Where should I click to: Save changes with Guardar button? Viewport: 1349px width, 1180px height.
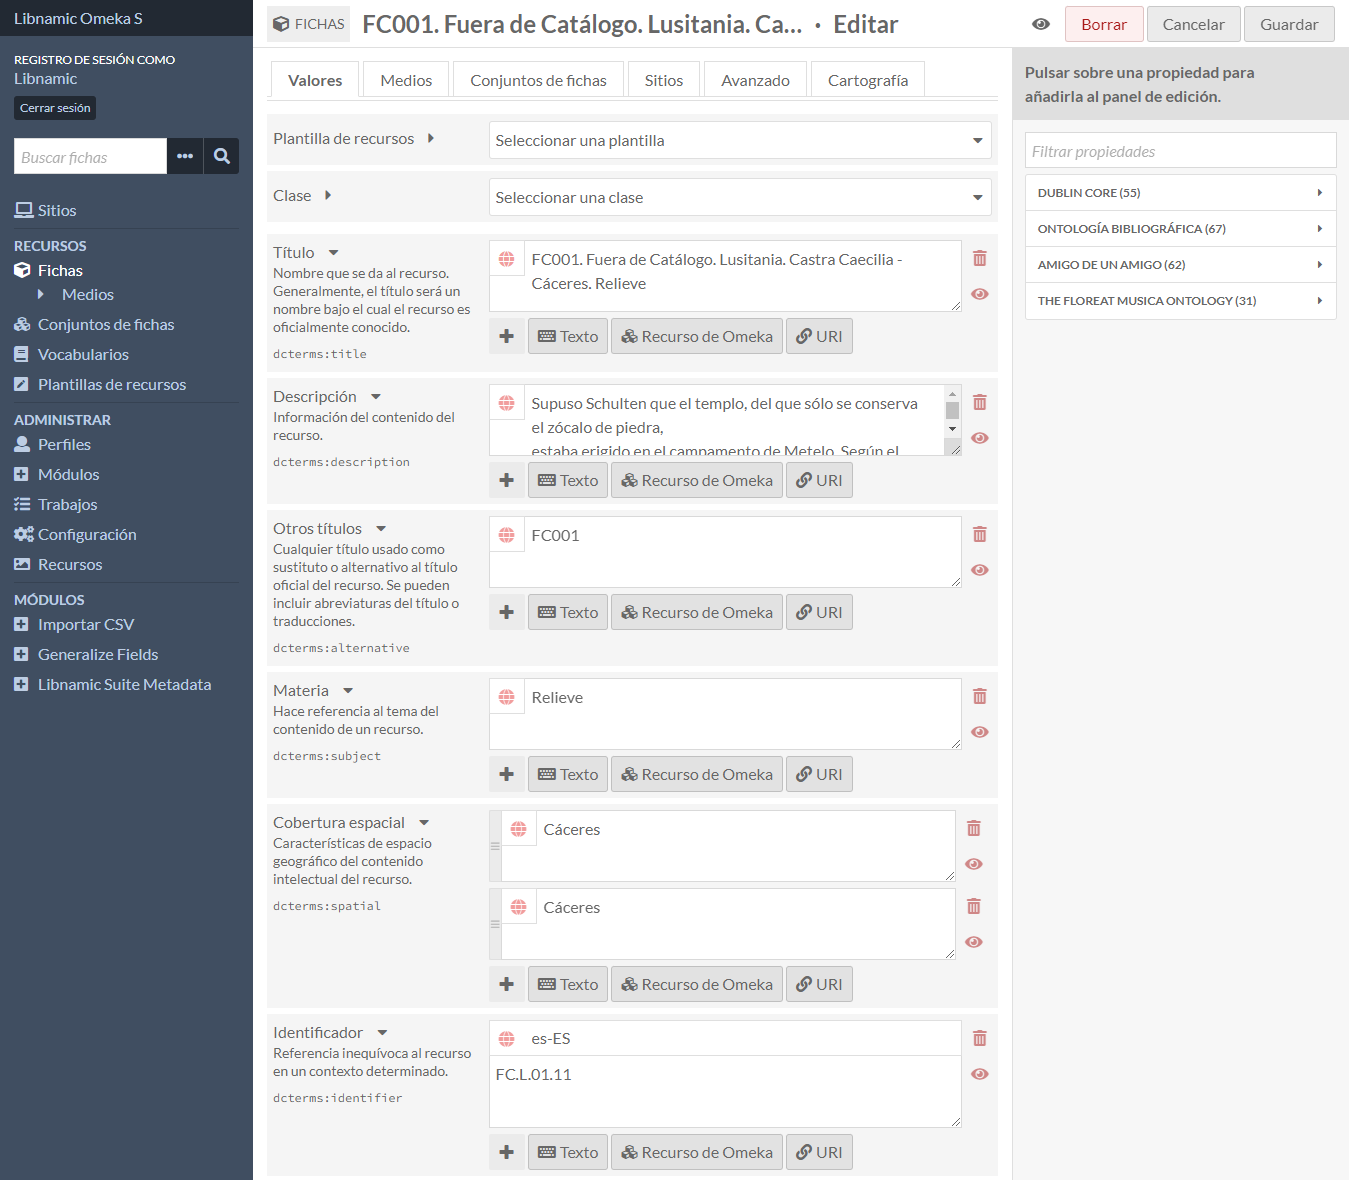tap(1289, 24)
